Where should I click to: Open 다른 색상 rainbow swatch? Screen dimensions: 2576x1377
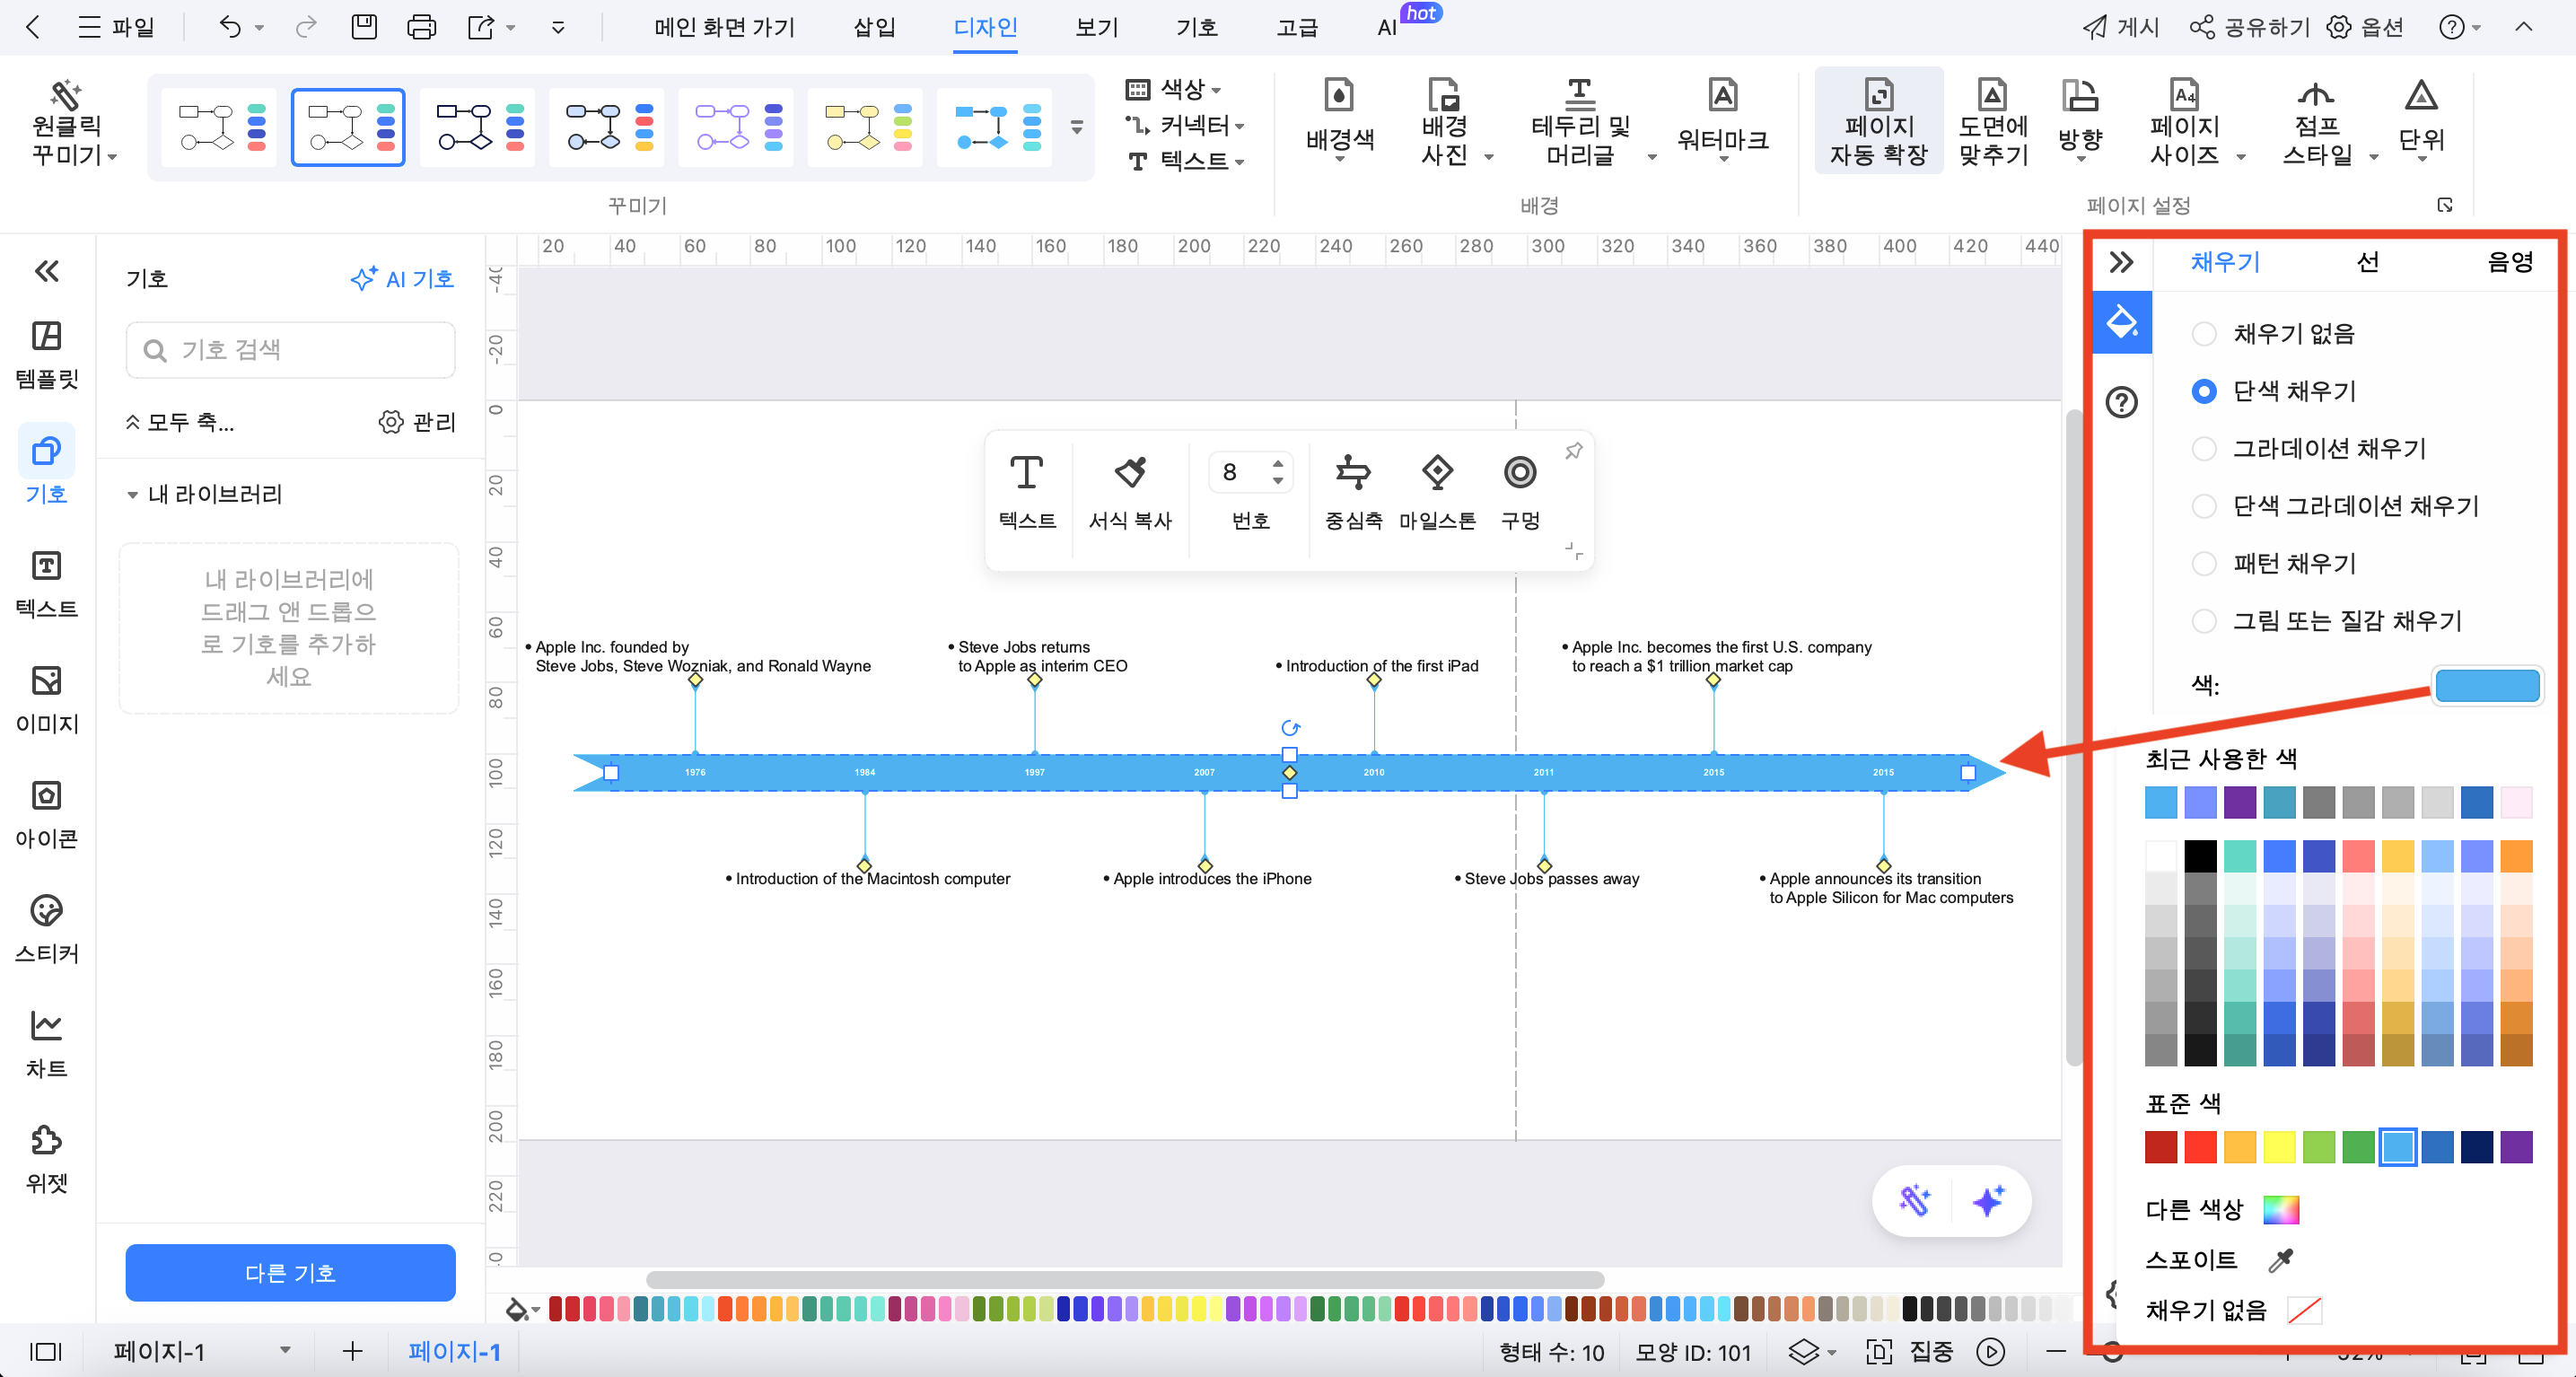point(2281,1209)
